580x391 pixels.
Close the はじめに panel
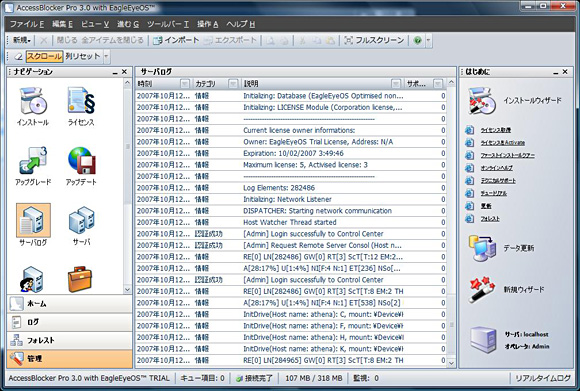[565, 72]
